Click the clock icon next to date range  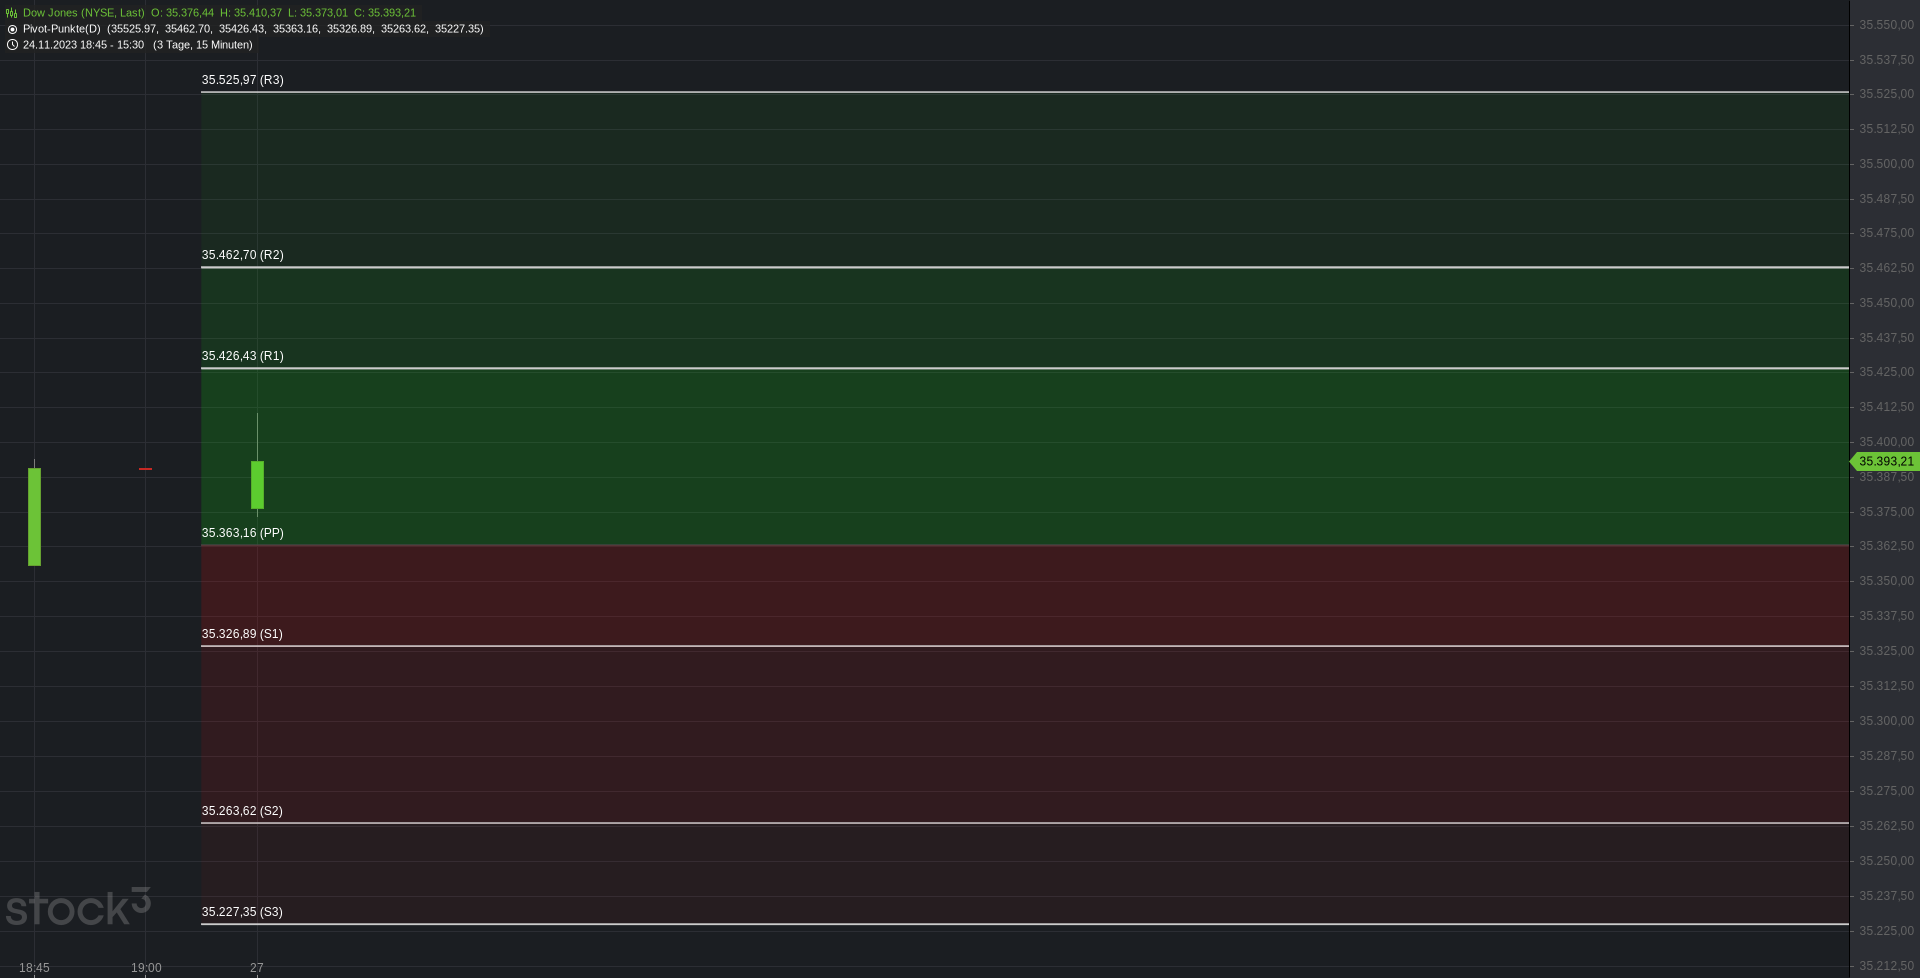click(x=12, y=45)
